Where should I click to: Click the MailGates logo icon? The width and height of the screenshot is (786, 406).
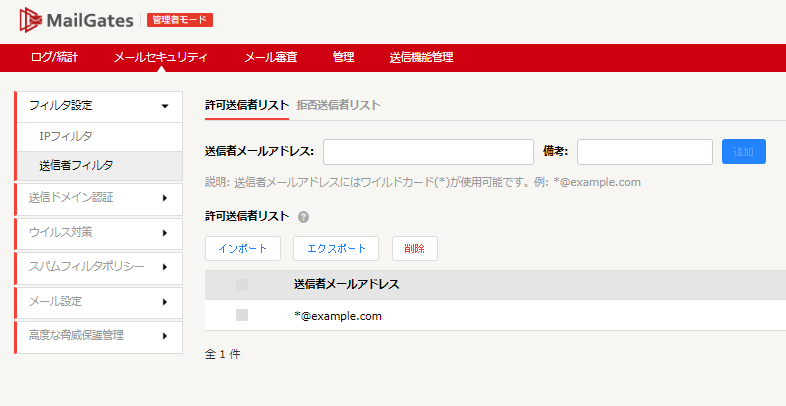30,20
